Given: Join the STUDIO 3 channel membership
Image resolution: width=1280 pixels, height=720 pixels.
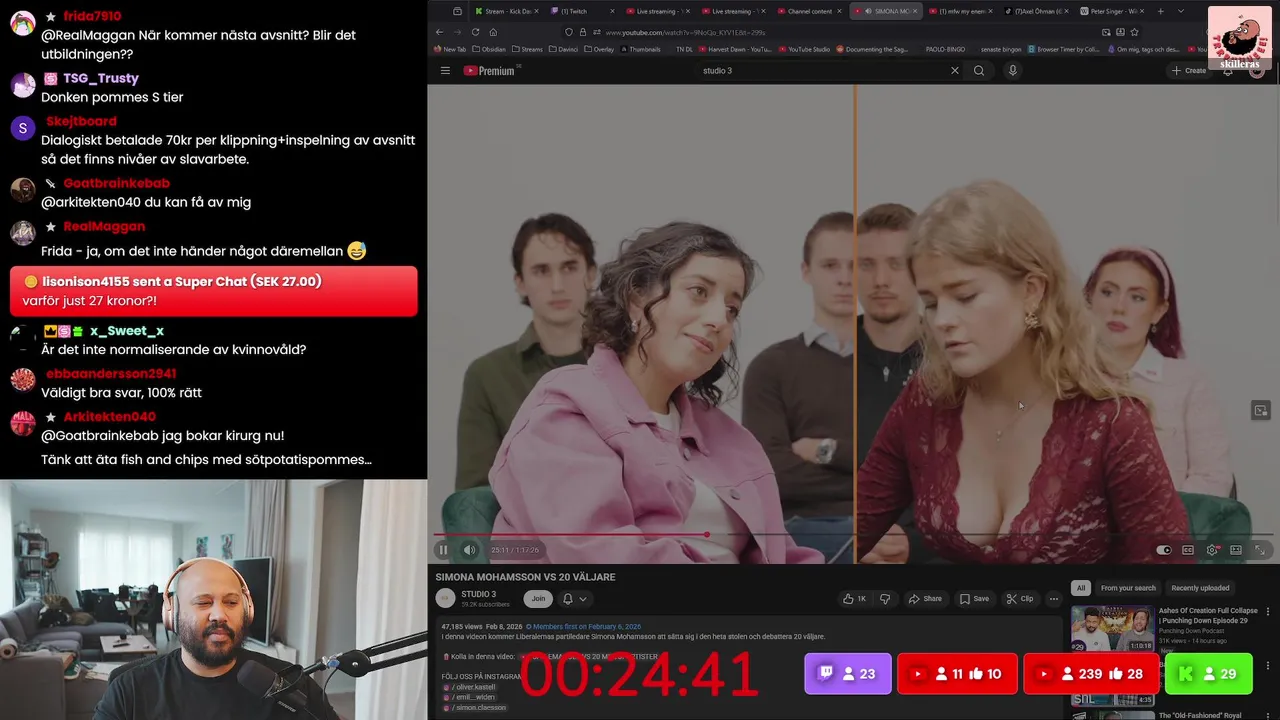Looking at the screenshot, I should pyautogui.click(x=538, y=599).
